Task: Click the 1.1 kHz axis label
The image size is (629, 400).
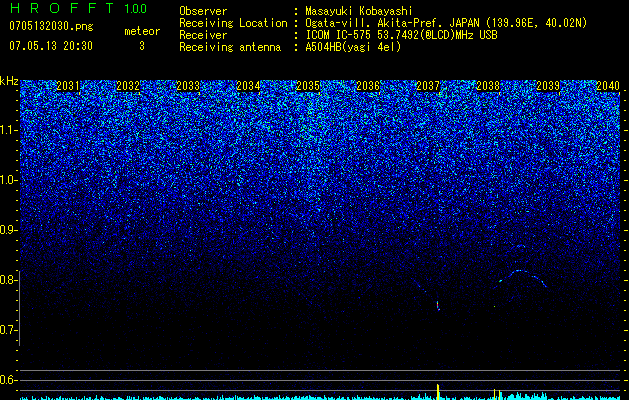Action: click(9, 130)
